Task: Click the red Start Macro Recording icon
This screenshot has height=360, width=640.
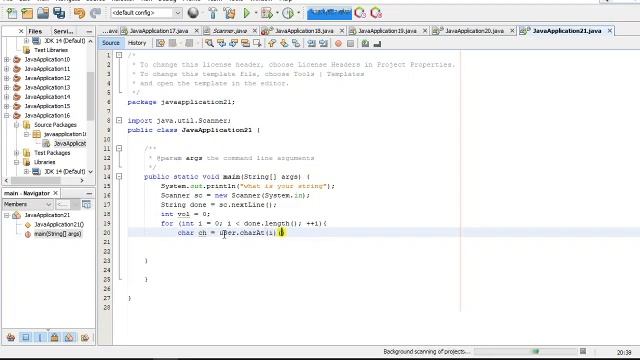Action: tap(338, 43)
